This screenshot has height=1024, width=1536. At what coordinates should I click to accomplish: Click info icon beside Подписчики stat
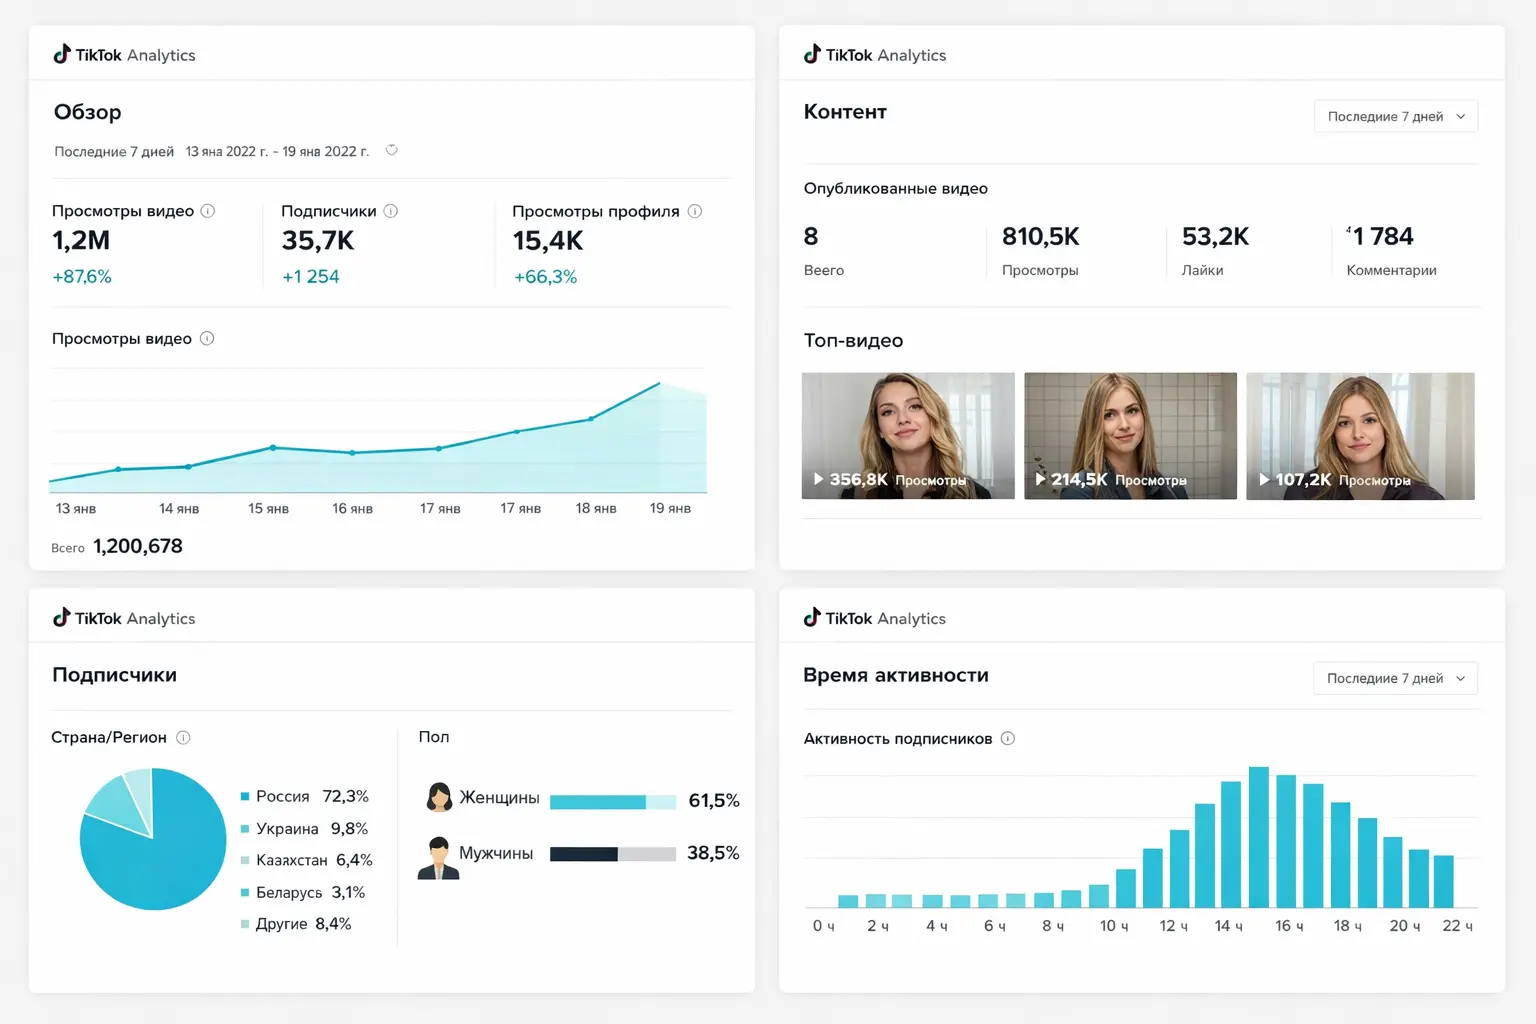[391, 211]
